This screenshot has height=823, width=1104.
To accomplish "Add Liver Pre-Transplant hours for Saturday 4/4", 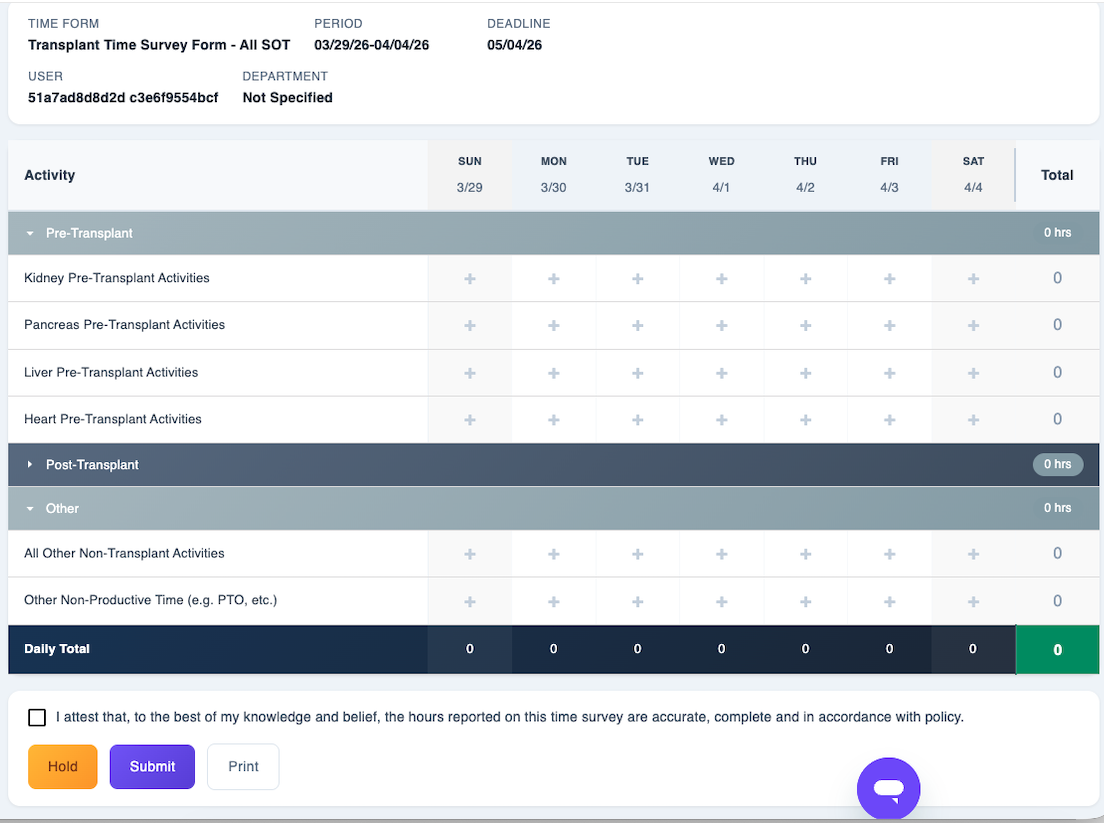I will coord(973,372).
